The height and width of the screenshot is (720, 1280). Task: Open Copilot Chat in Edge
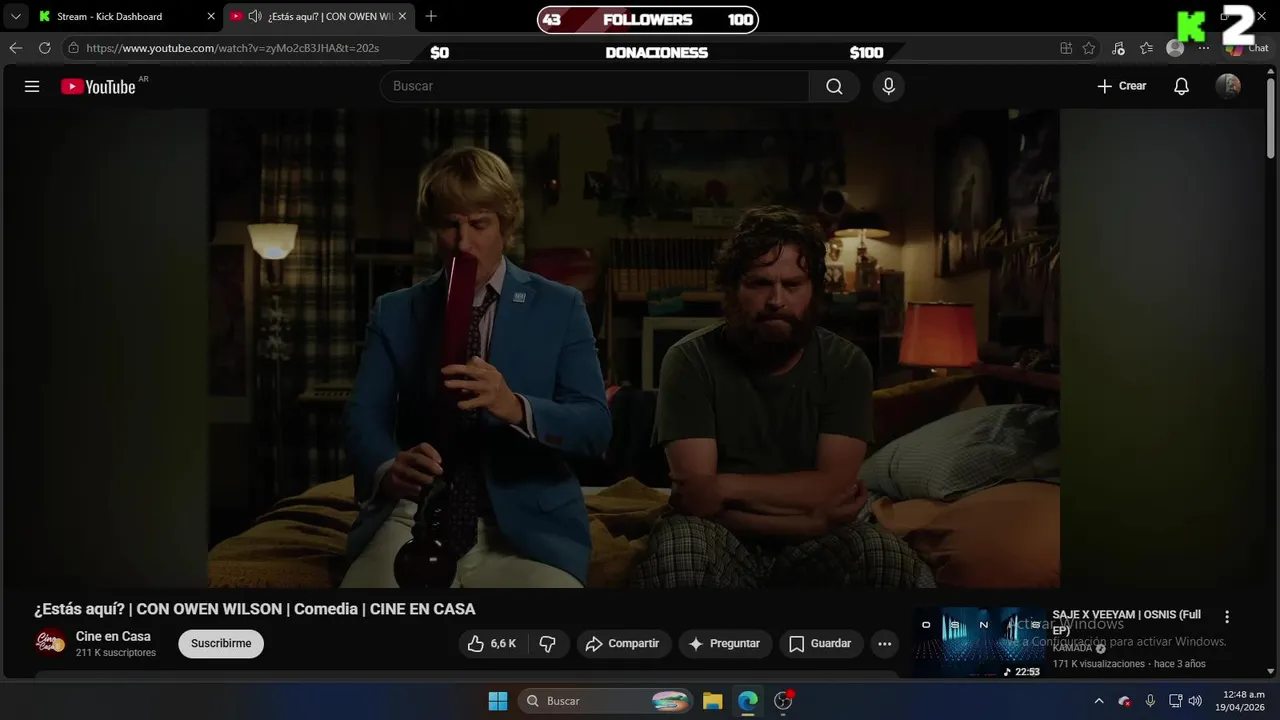tap(1247, 48)
